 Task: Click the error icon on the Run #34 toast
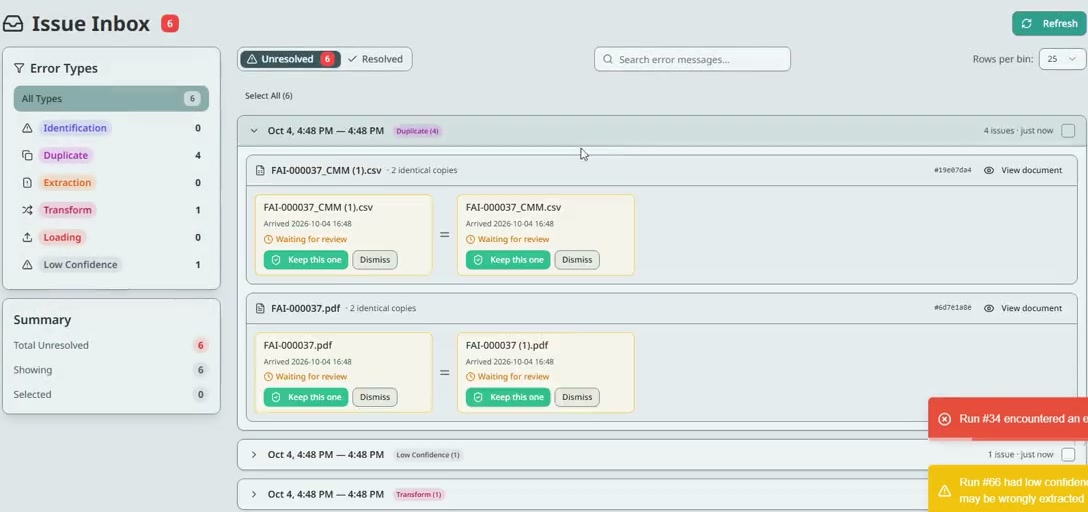point(944,418)
